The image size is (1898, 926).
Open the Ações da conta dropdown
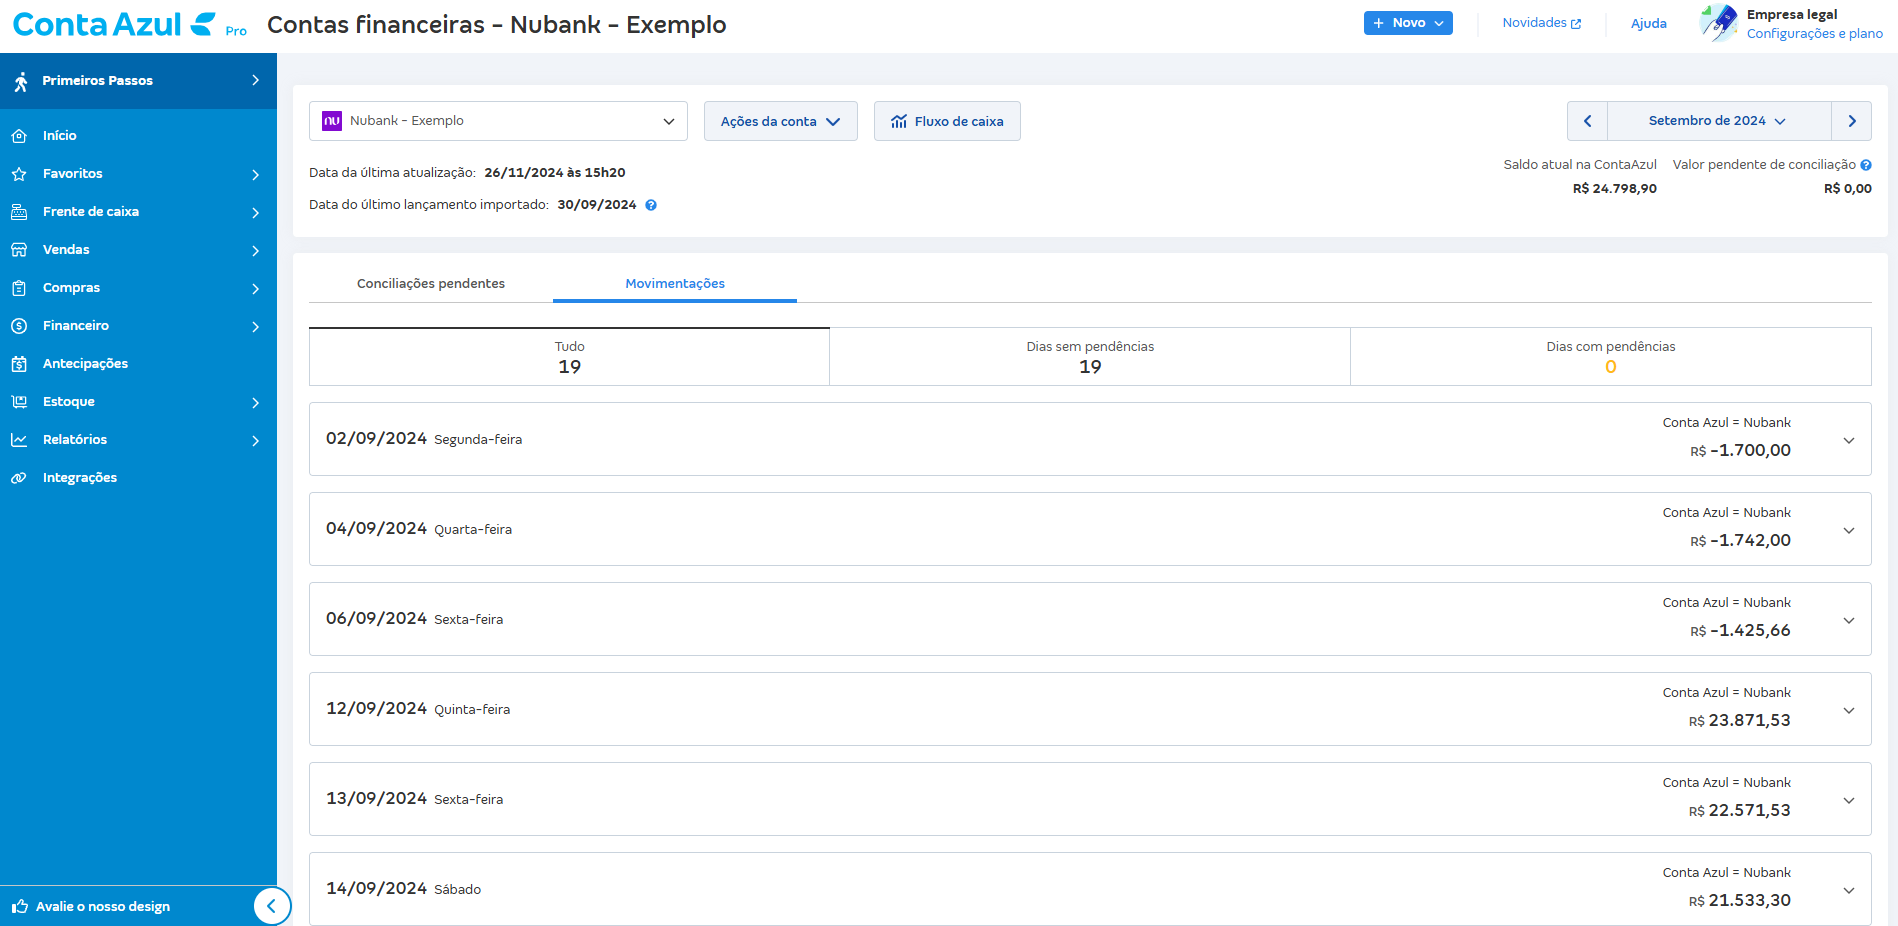click(780, 121)
